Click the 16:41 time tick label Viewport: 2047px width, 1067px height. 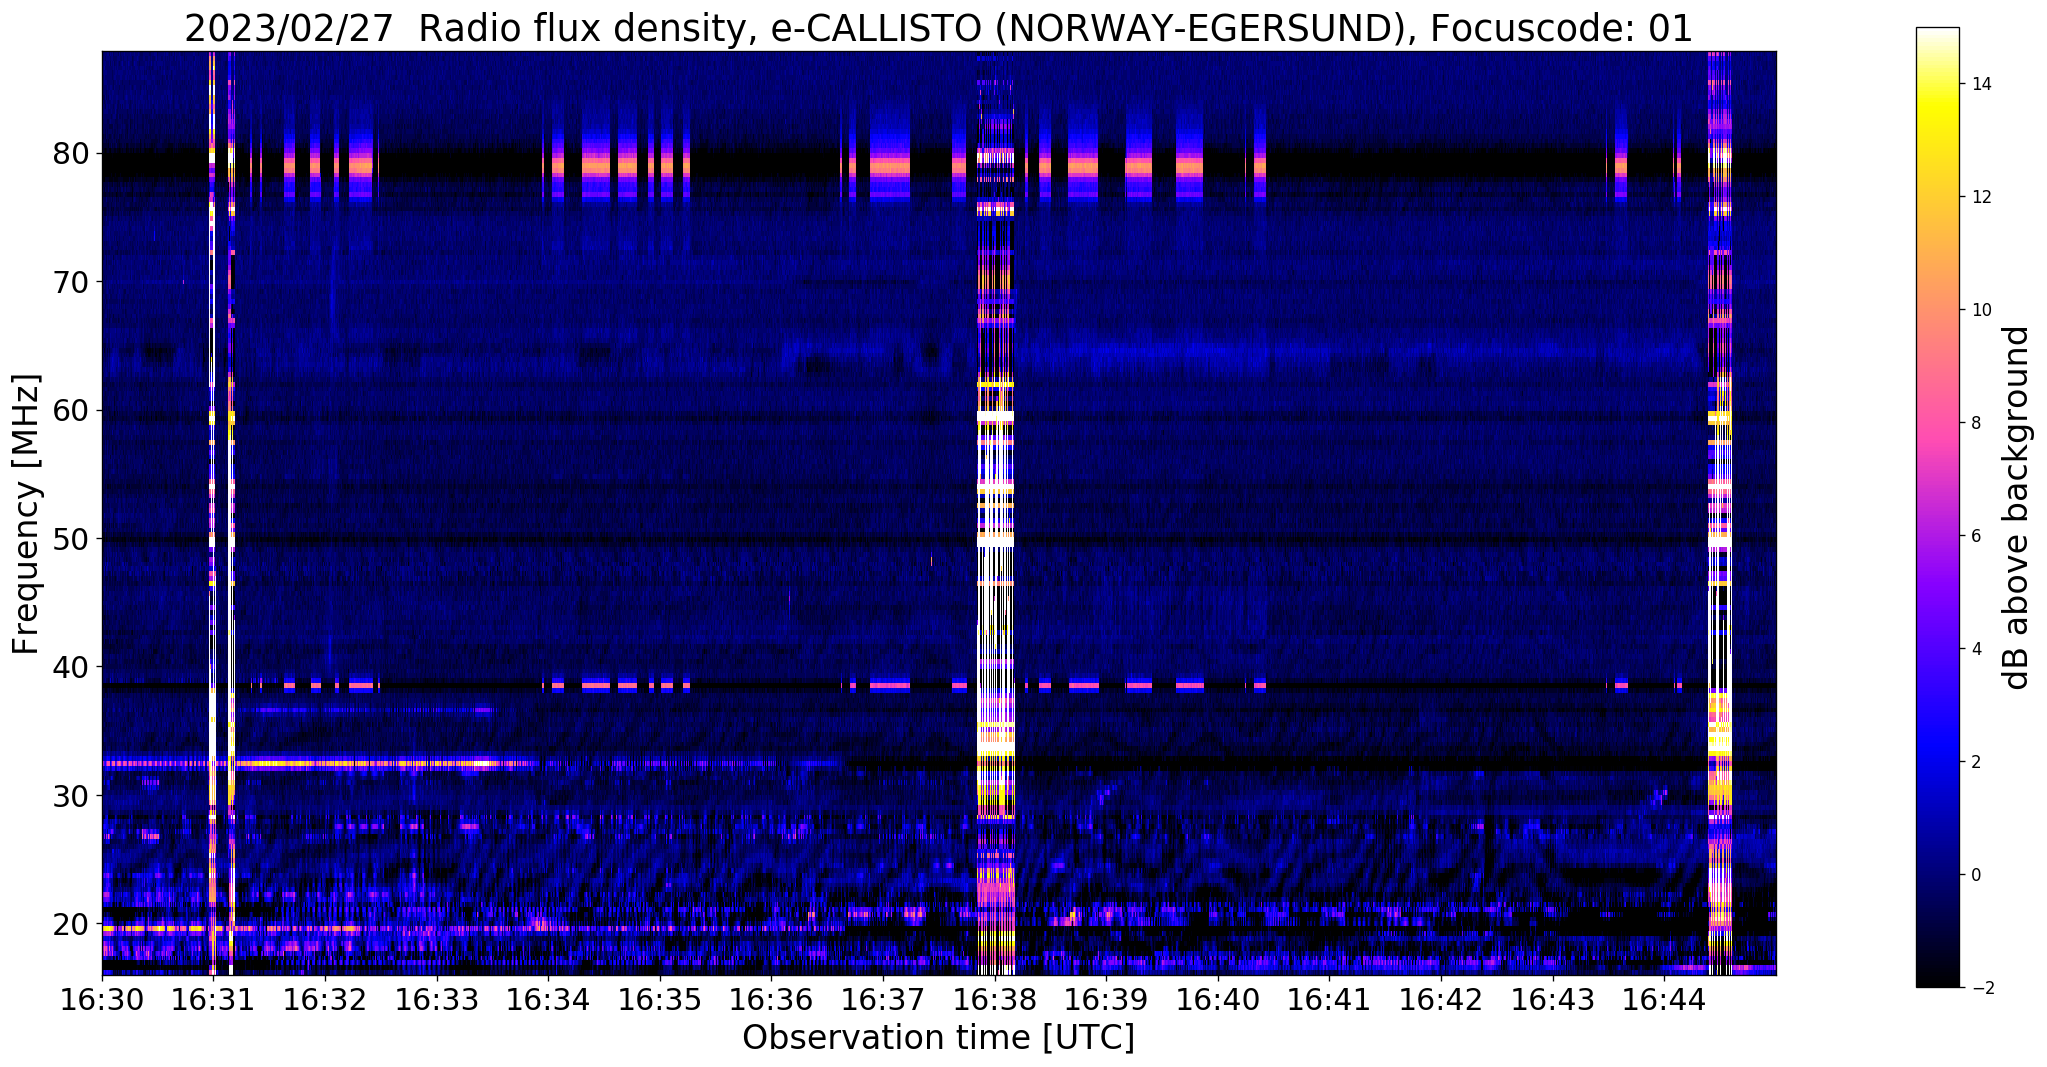click(1329, 999)
